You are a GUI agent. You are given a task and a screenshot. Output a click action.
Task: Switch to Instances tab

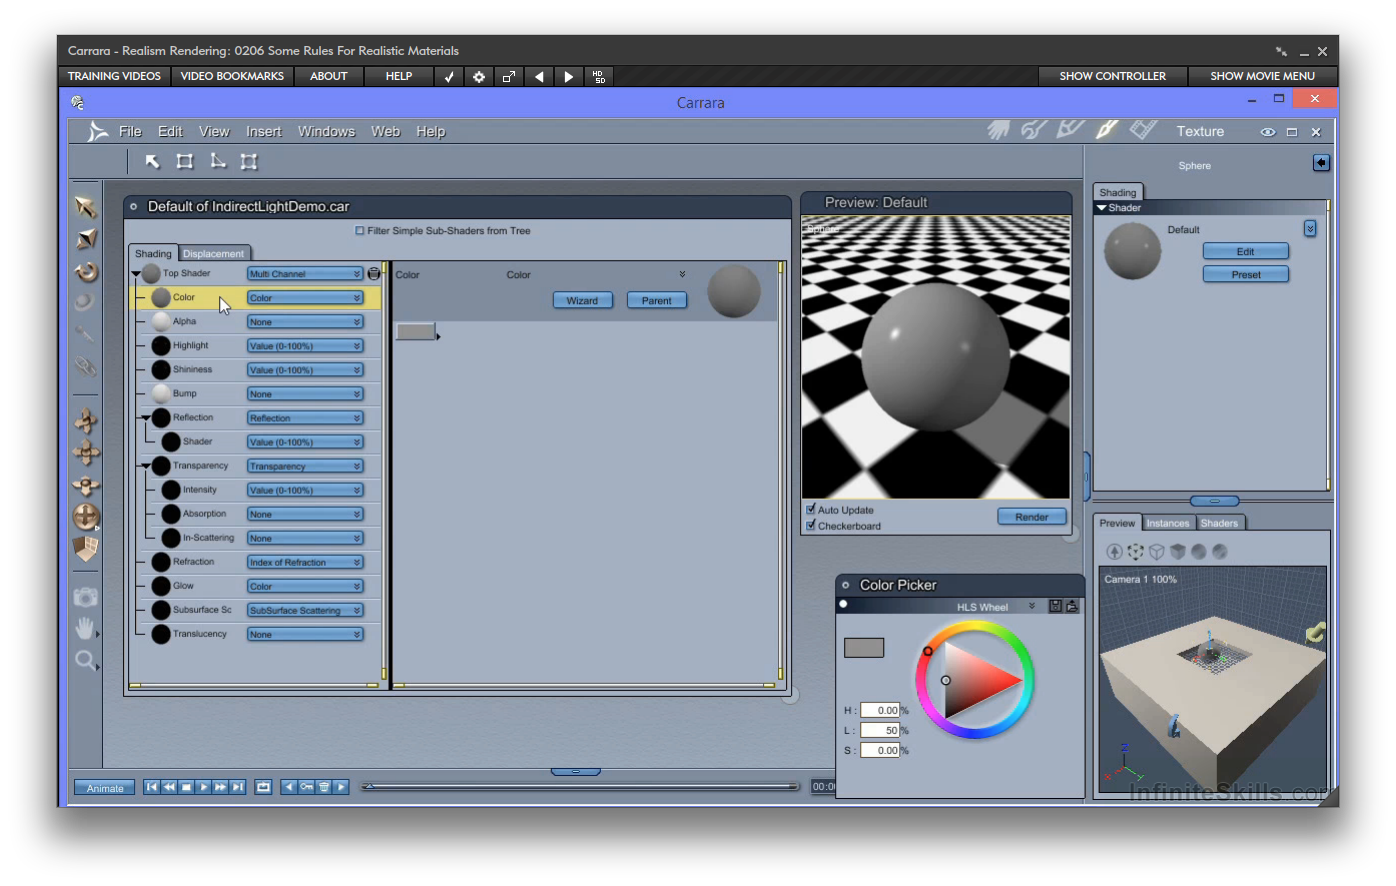[1168, 523]
